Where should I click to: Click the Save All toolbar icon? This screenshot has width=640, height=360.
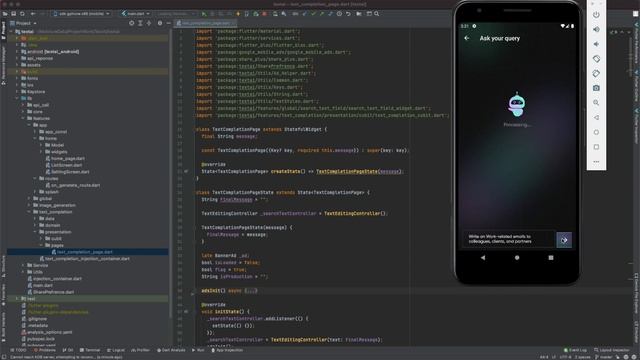click(13, 14)
